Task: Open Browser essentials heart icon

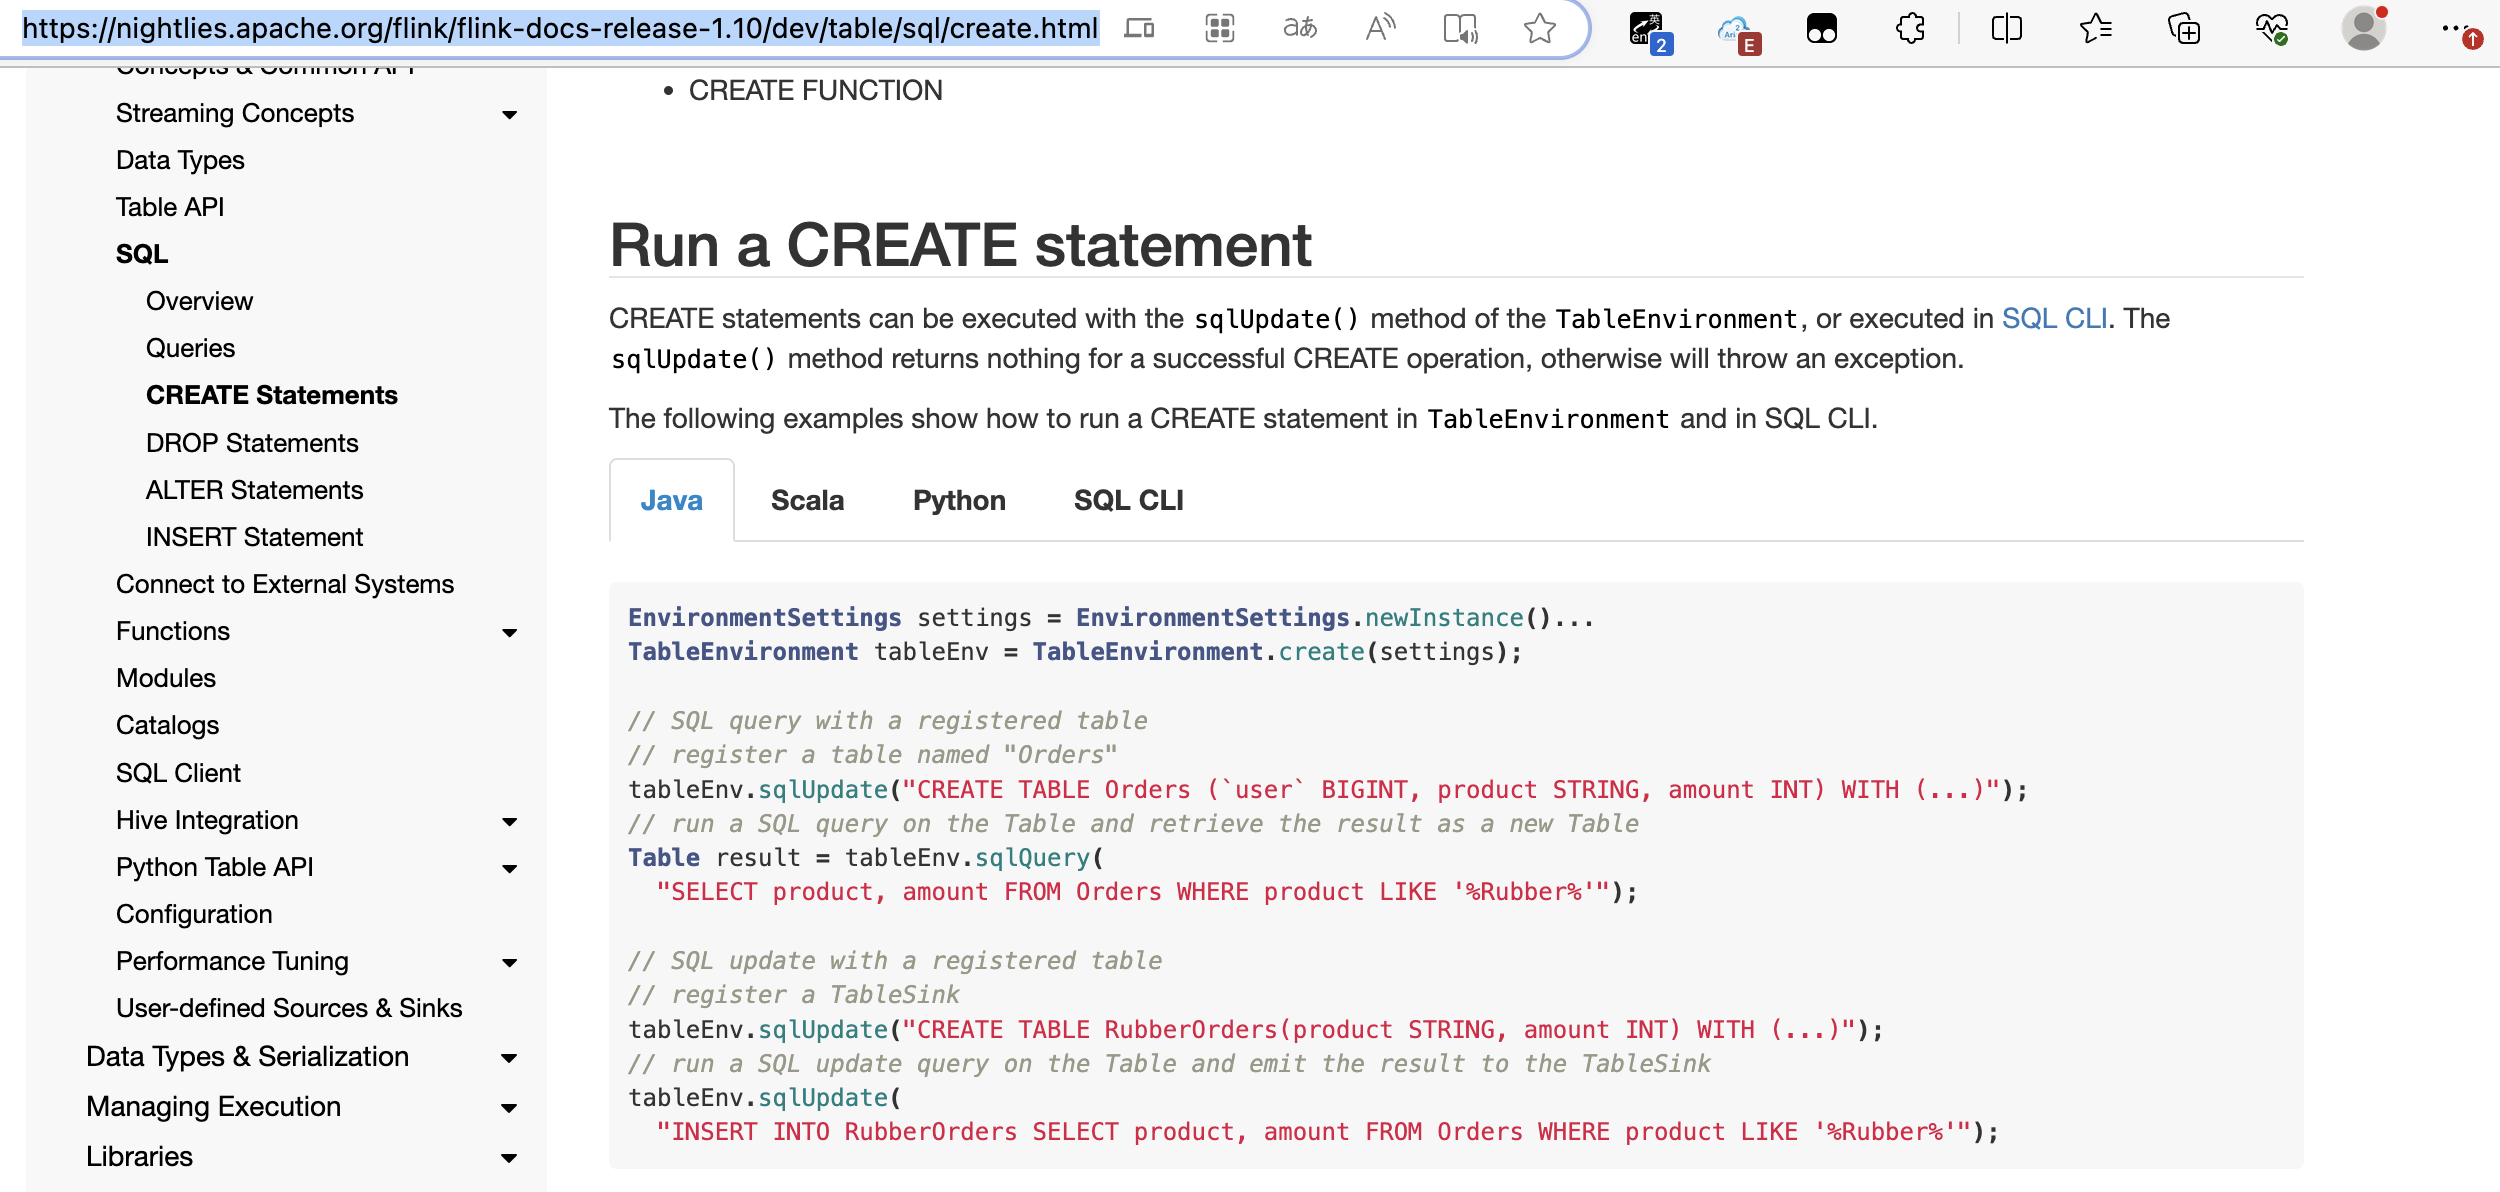Action: [x=2272, y=28]
